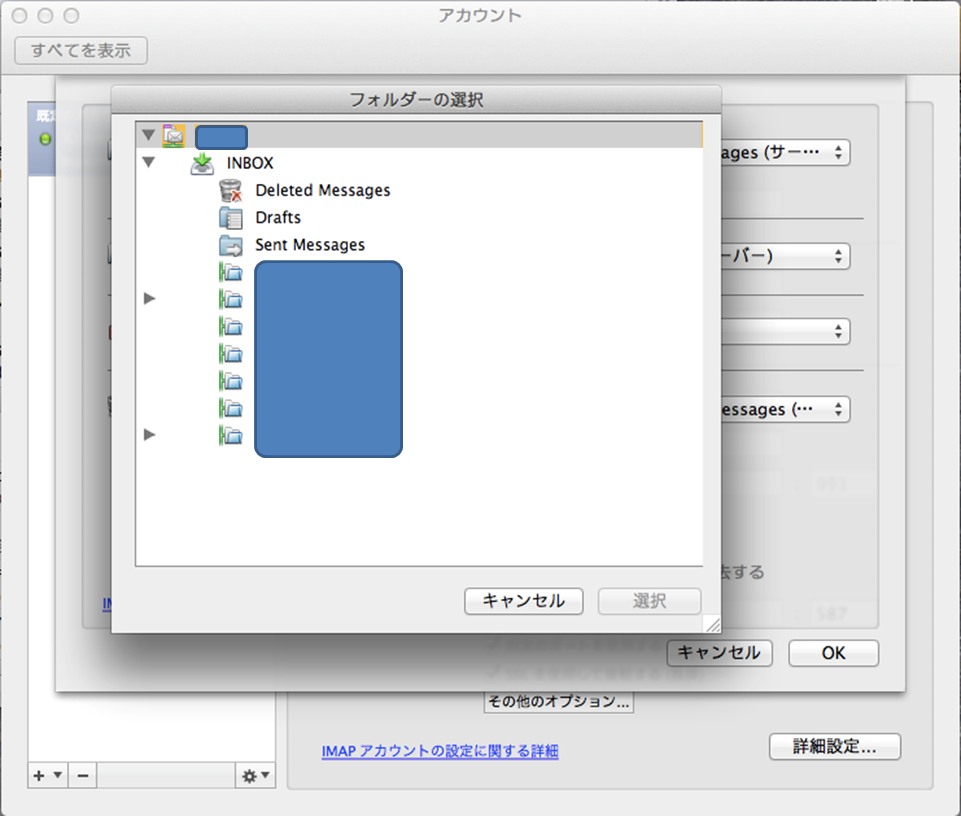
Task: Collapse the root account disclosure triangle
Action: click(x=149, y=135)
